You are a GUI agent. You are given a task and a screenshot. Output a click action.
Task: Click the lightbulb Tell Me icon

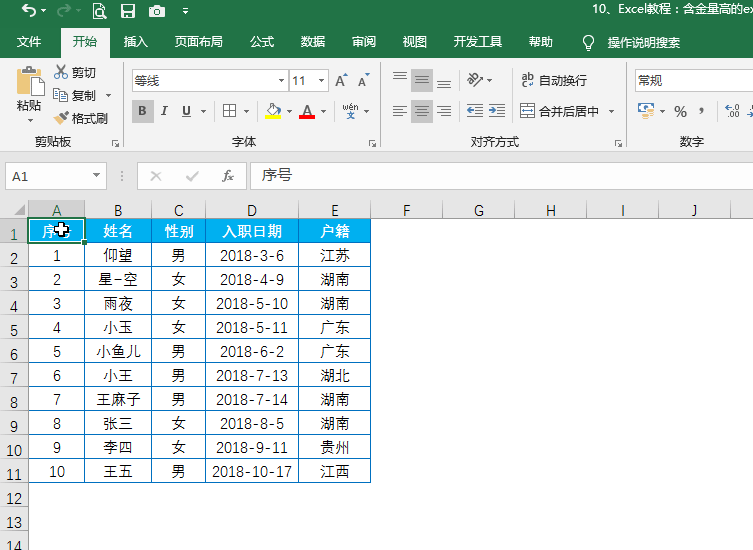click(588, 42)
